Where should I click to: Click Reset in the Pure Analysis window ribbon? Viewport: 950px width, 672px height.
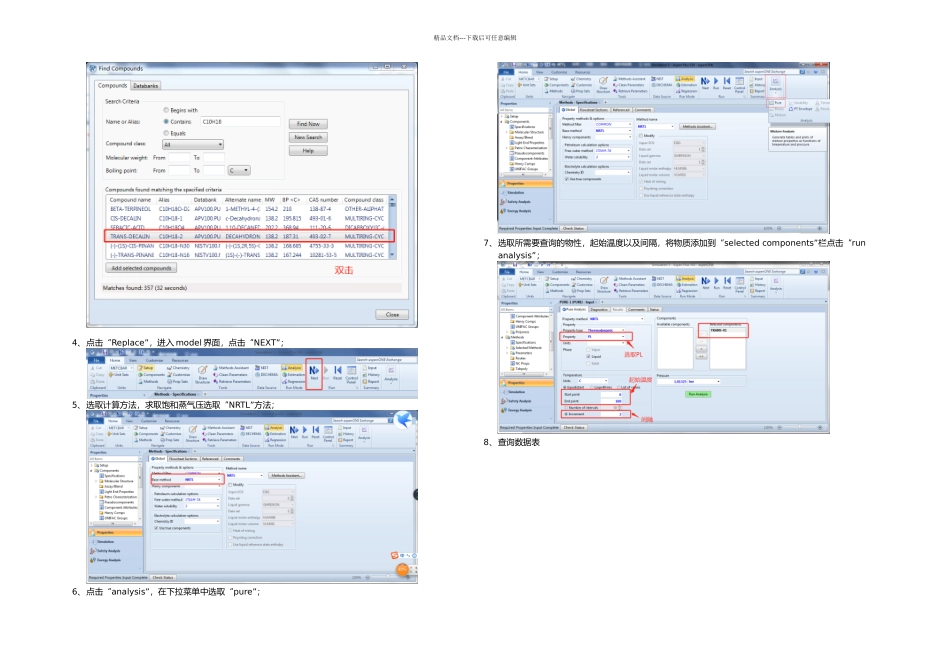[x=727, y=283]
